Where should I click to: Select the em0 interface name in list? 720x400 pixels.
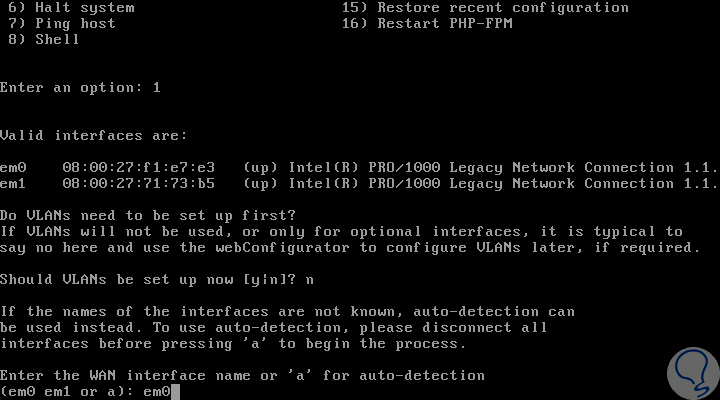click(x=14, y=168)
